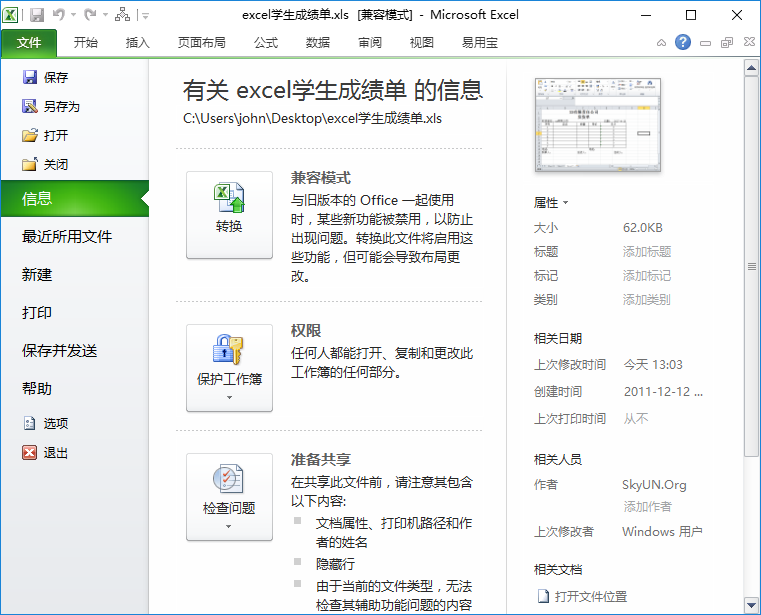
Task: Click 添加类别 field
Action: (646, 299)
